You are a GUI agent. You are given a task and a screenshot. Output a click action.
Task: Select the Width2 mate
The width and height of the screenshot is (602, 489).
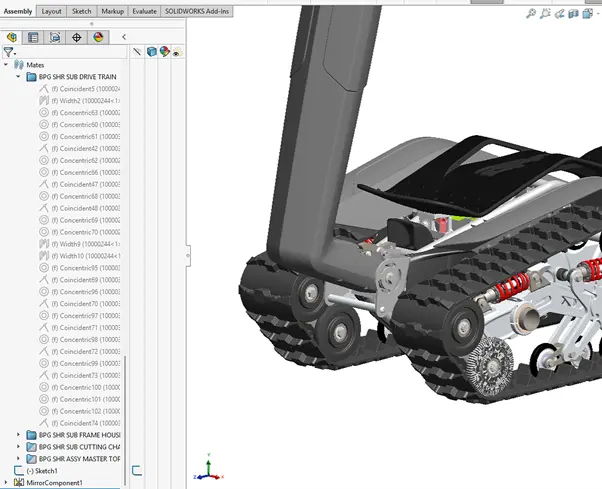pyautogui.click(x=86, y=101)
